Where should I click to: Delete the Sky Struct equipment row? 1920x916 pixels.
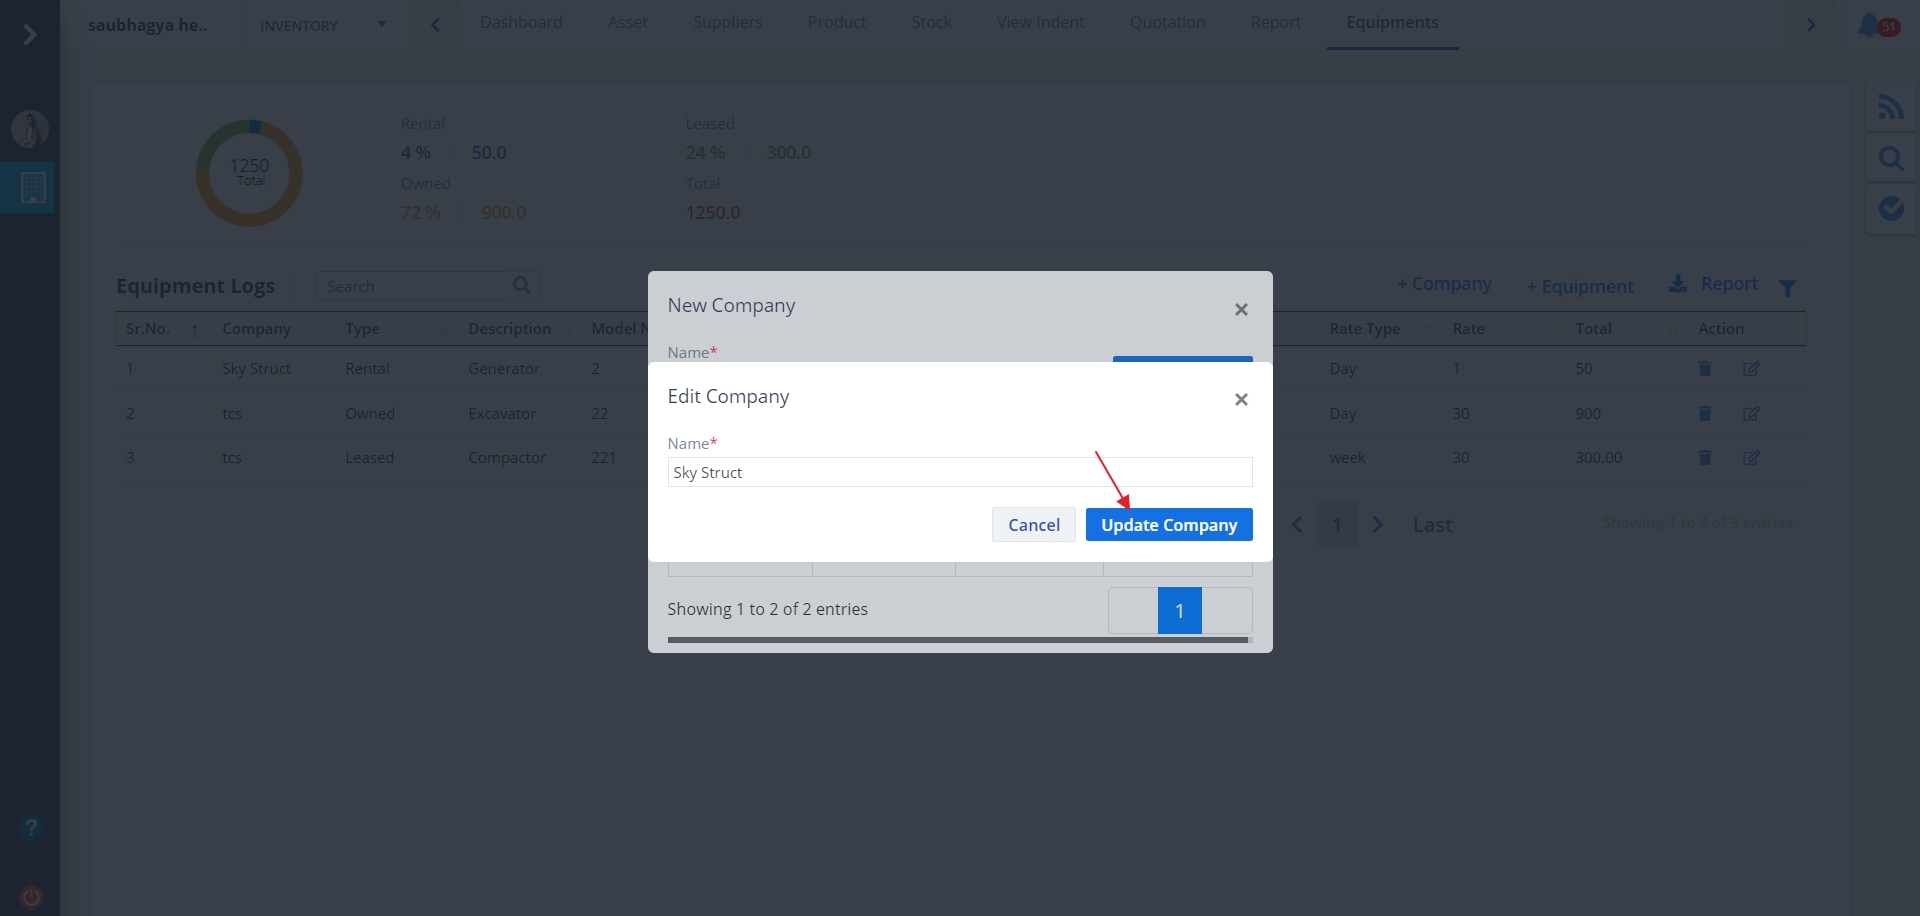[1705, 369]
